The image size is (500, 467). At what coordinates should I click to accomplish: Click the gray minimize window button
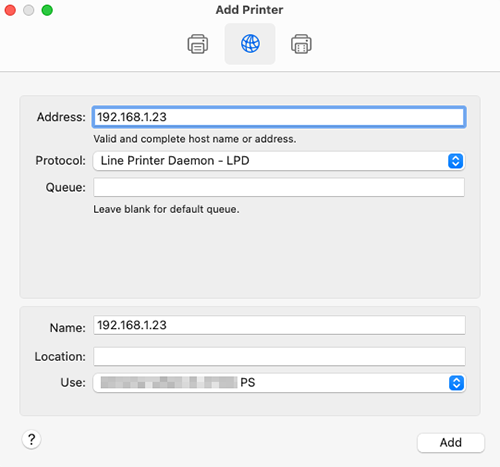29,10
